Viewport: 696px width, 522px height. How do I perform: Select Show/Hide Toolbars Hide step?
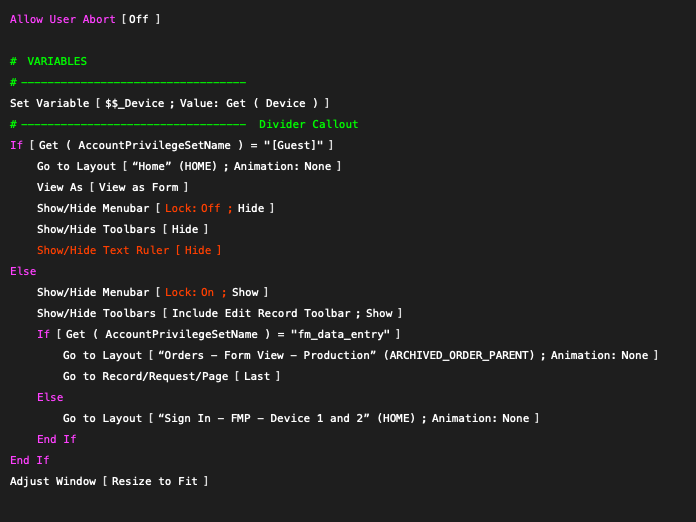(123, 229)
